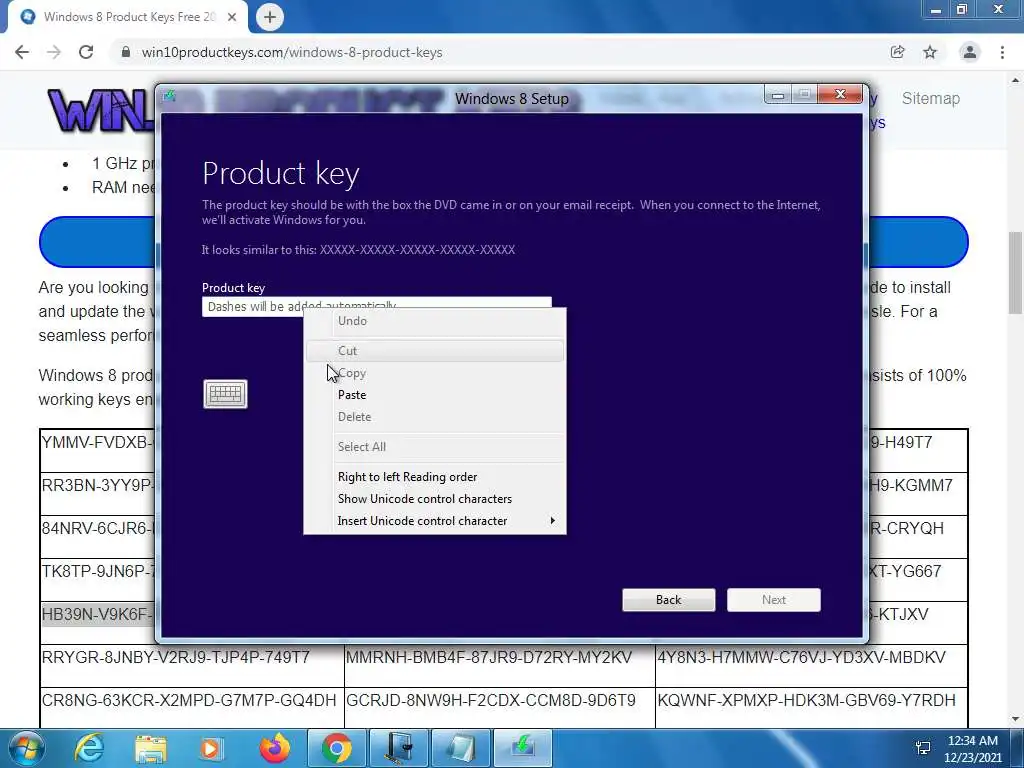The height and width of the screenshot is (768, 1024).
Task: Open the computer-tool app in taskbar
Action: [398, 748]
